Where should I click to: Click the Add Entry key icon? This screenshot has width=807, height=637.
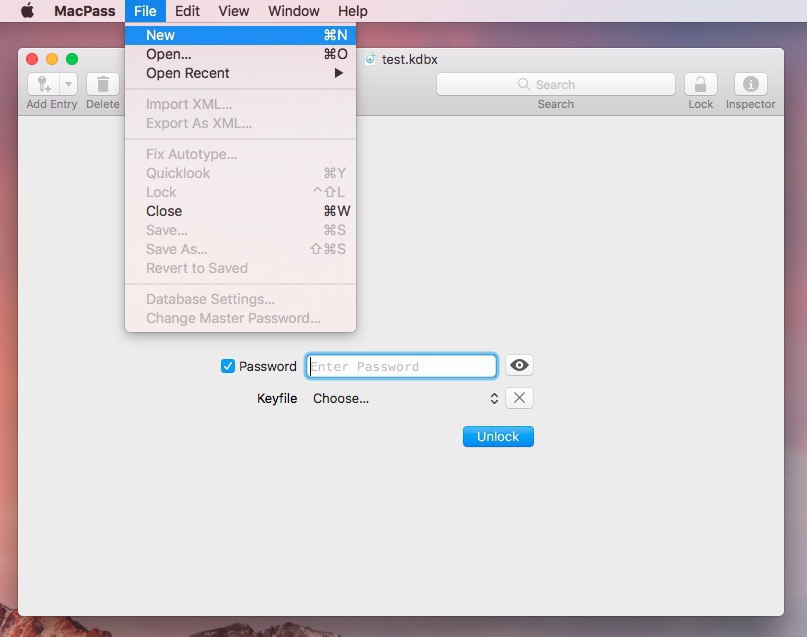point(44,84)
